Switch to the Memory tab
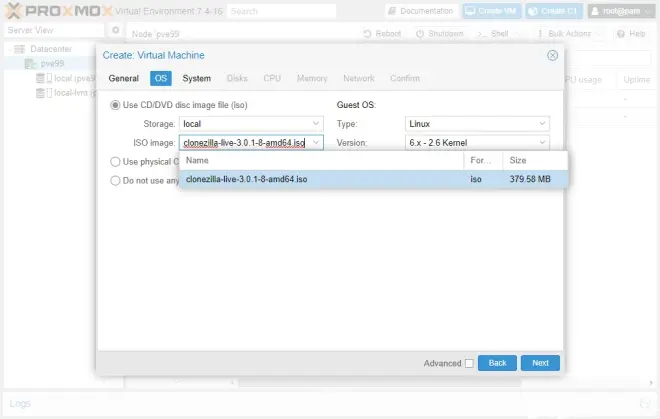The width and height of the screenshot is (660, 419). [312, 78]
